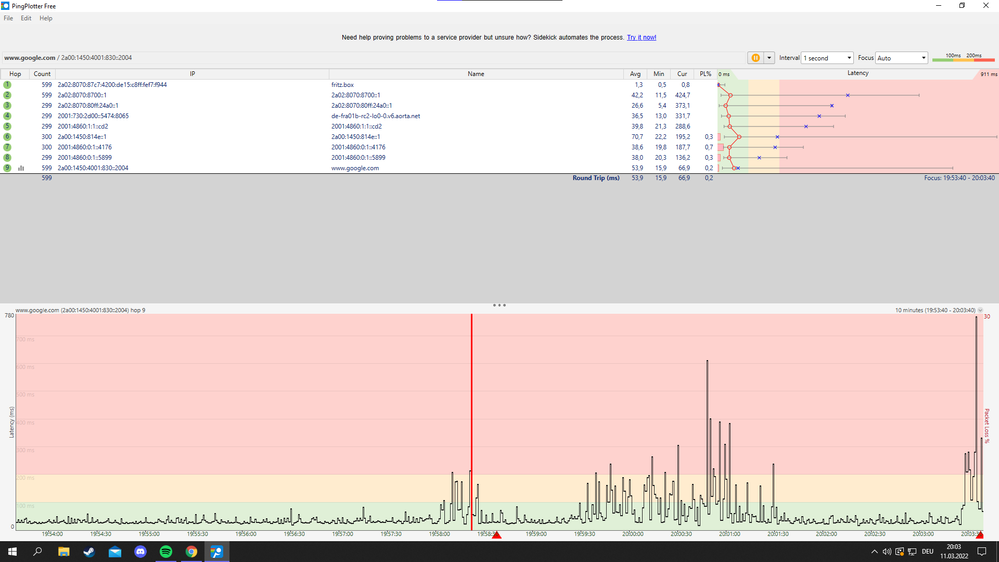Pause the trace with the orange pause button
This screenshot has width=999, height=562.
click(755, 57)
